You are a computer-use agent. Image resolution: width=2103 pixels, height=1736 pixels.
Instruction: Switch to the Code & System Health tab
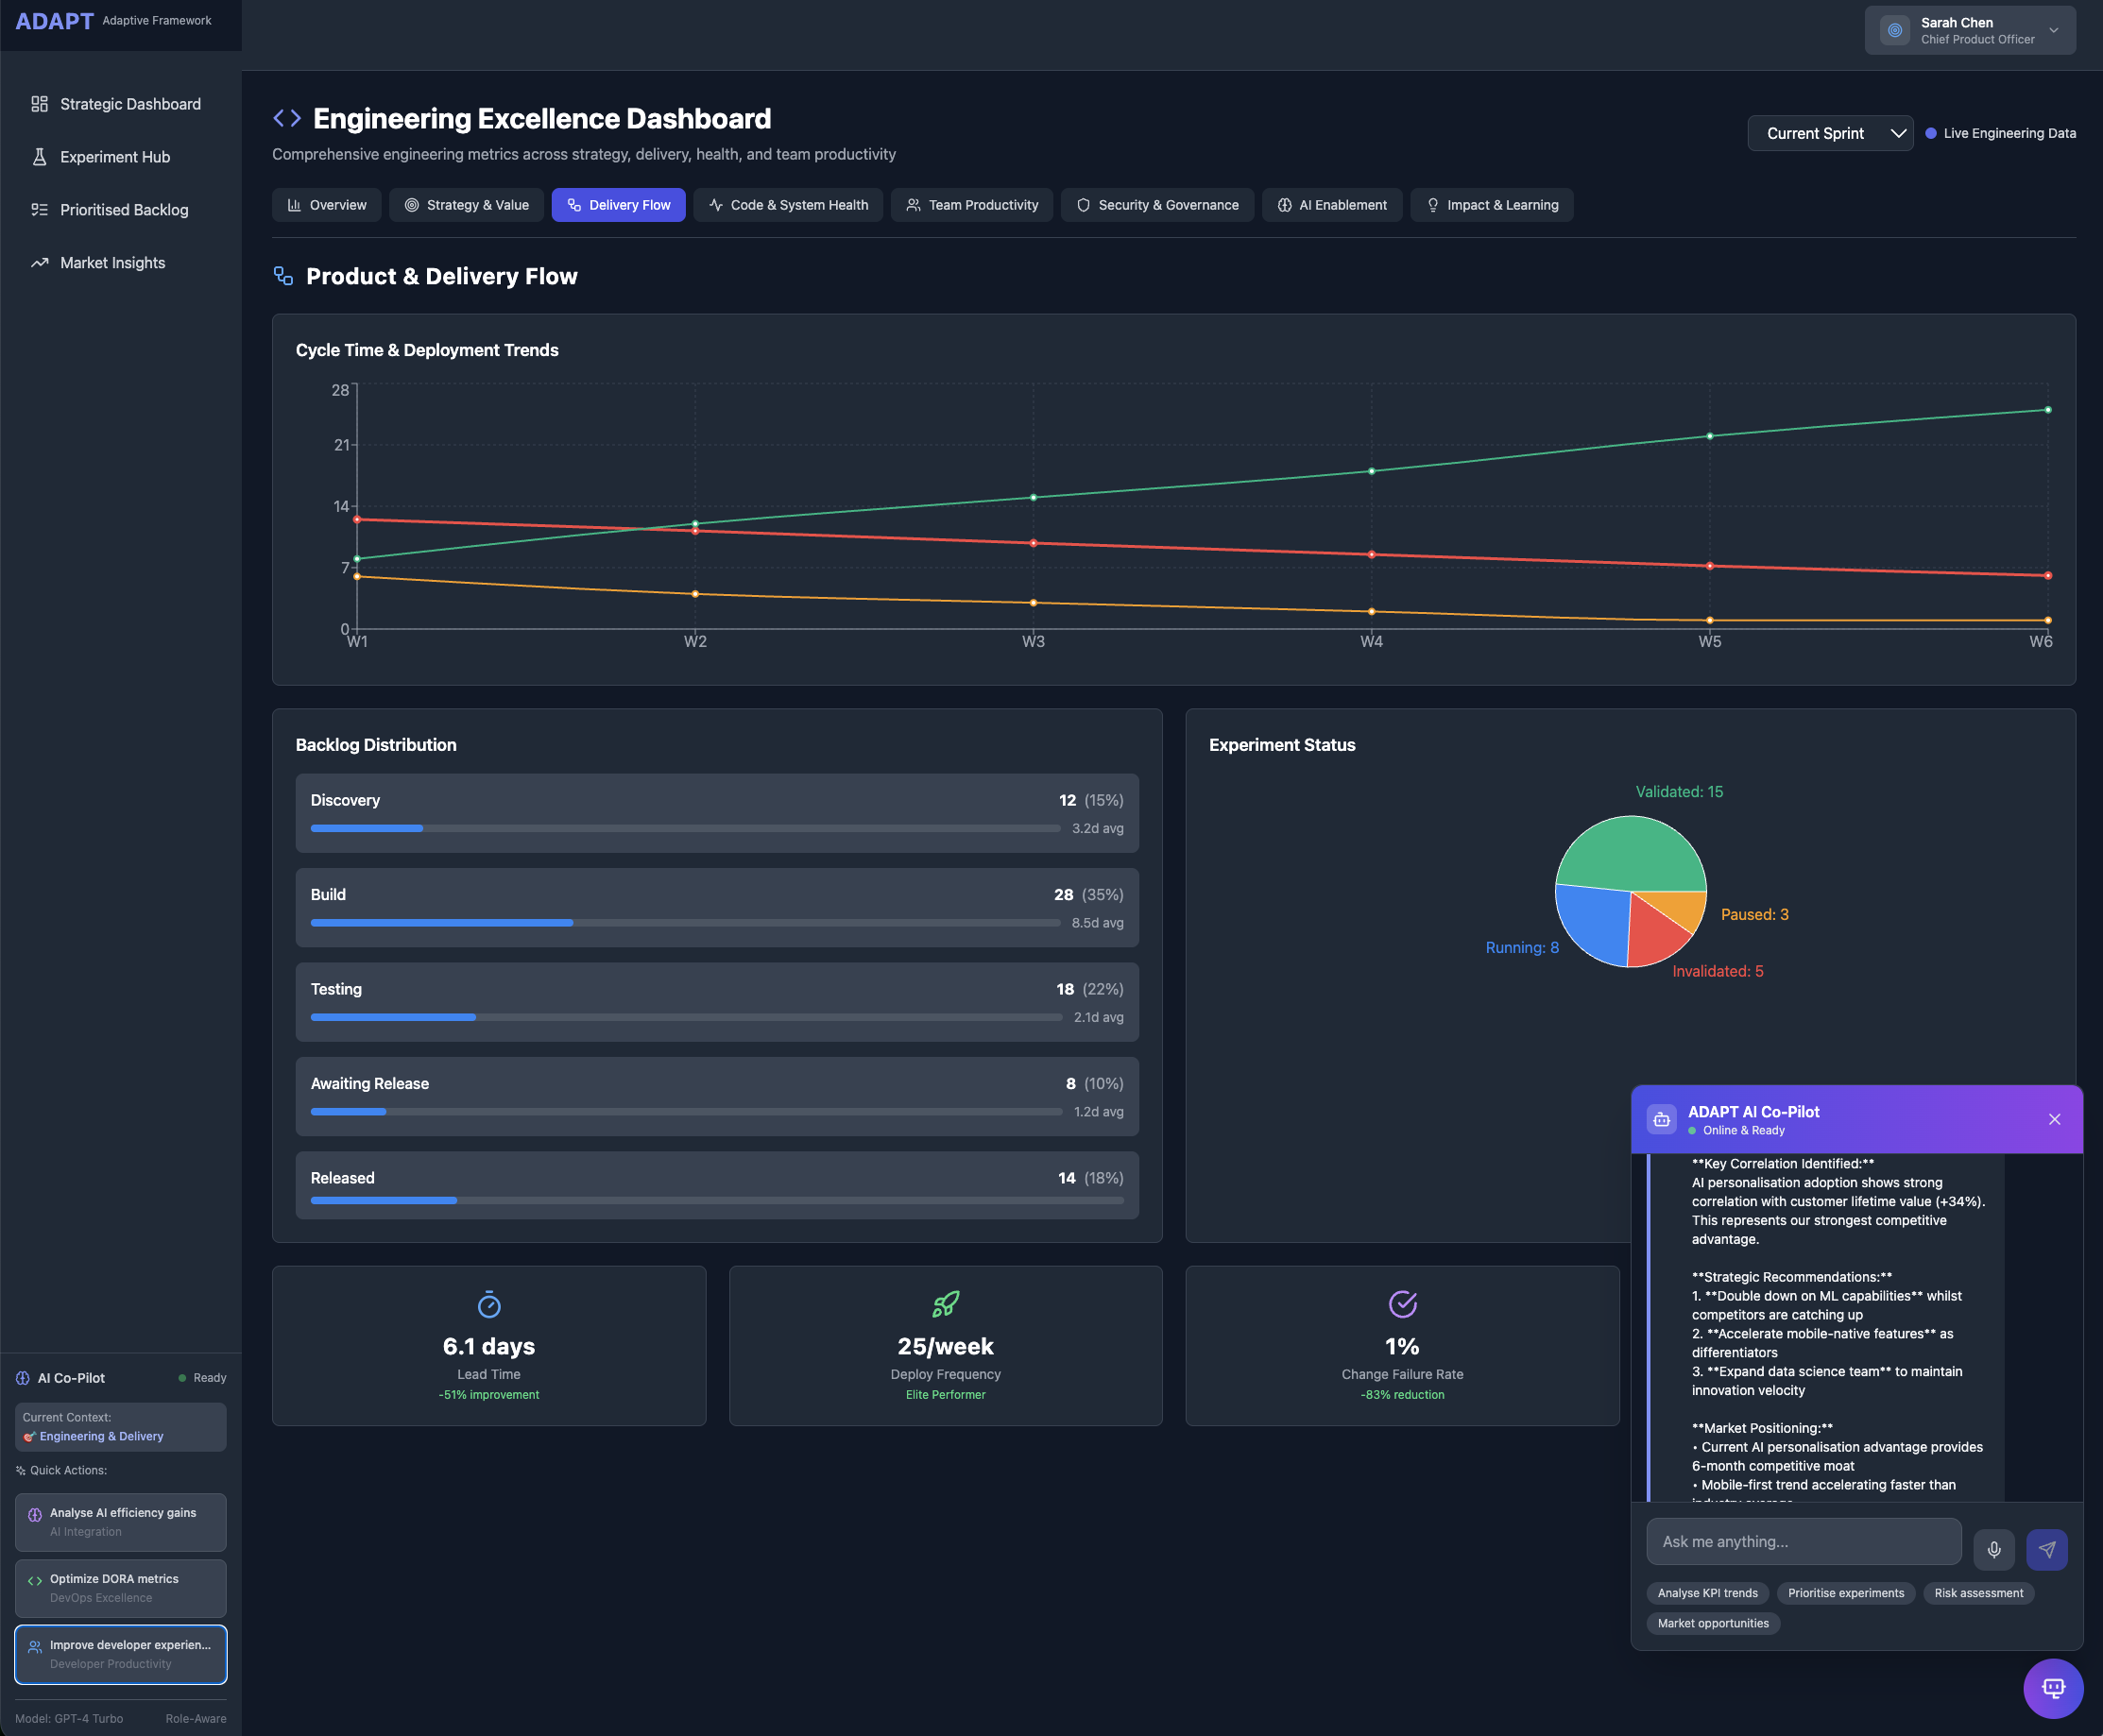click(x=788, y=205)
